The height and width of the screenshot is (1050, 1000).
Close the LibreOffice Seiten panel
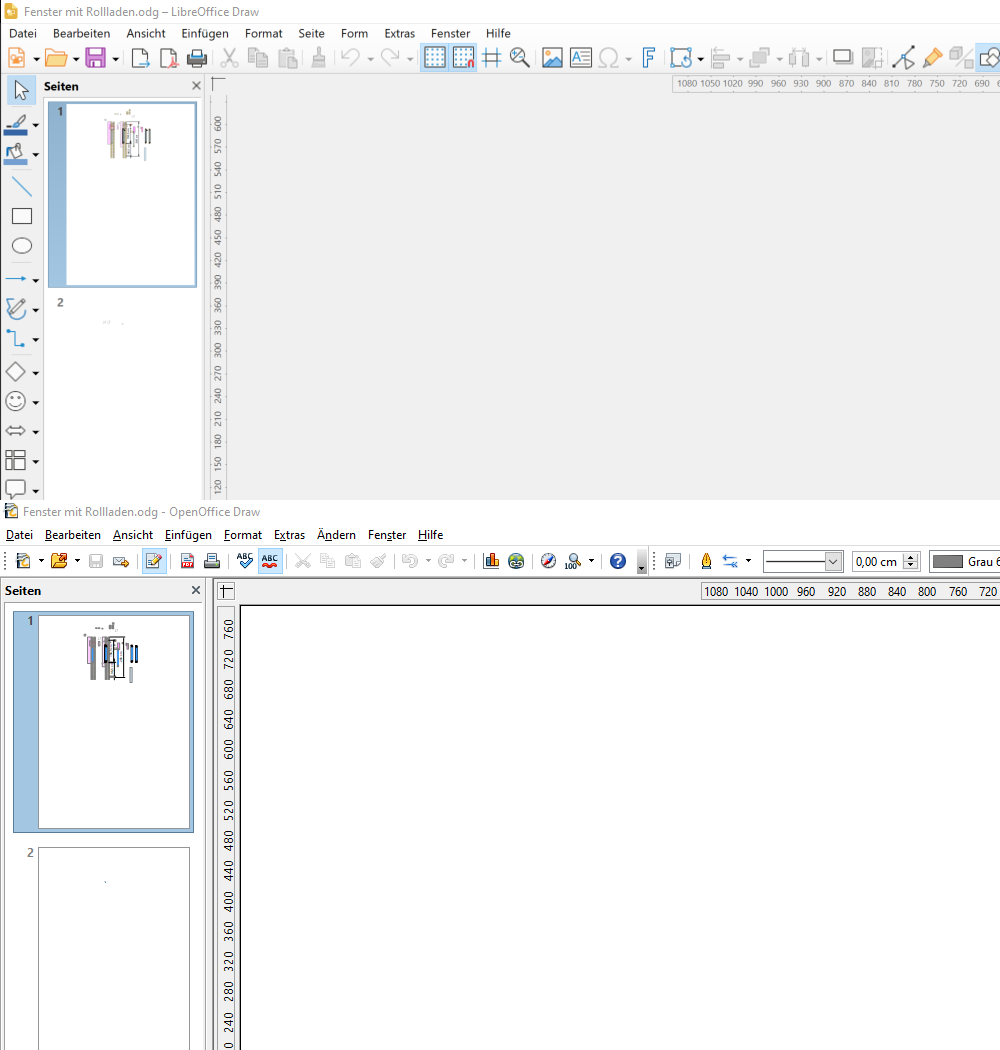[x=196, y=86]
